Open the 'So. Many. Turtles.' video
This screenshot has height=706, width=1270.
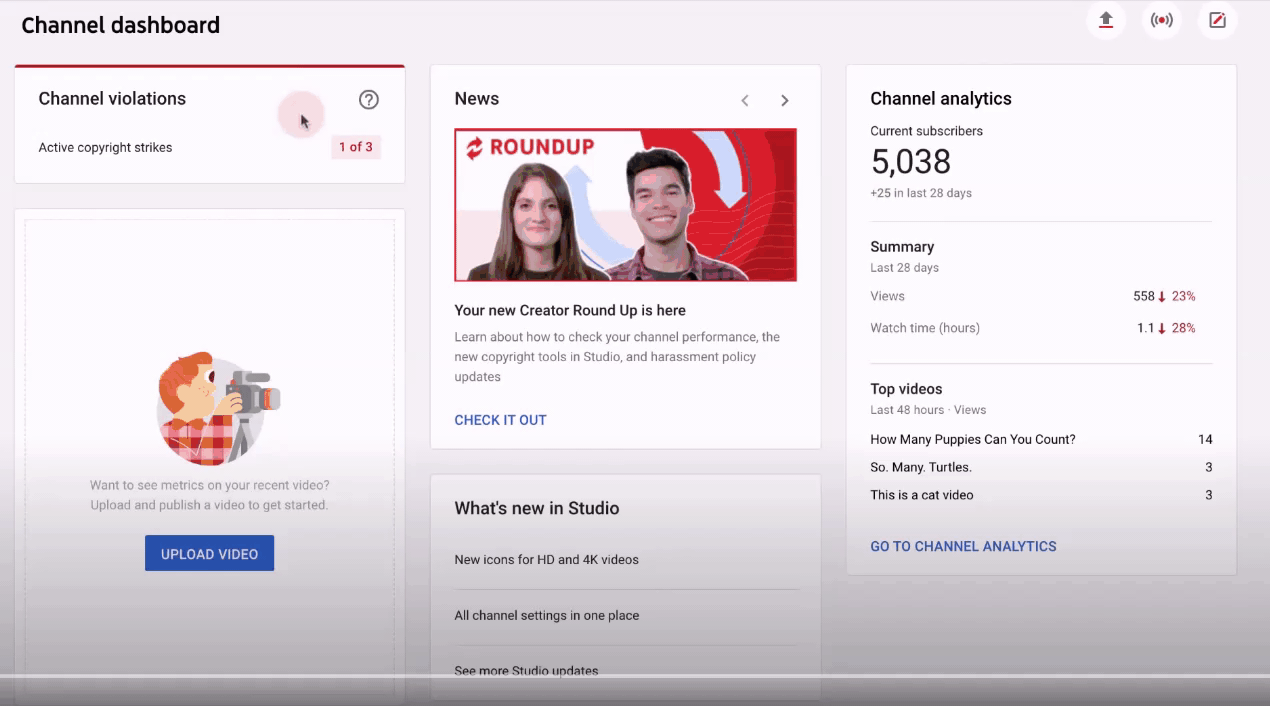click(x=921, y=467)
